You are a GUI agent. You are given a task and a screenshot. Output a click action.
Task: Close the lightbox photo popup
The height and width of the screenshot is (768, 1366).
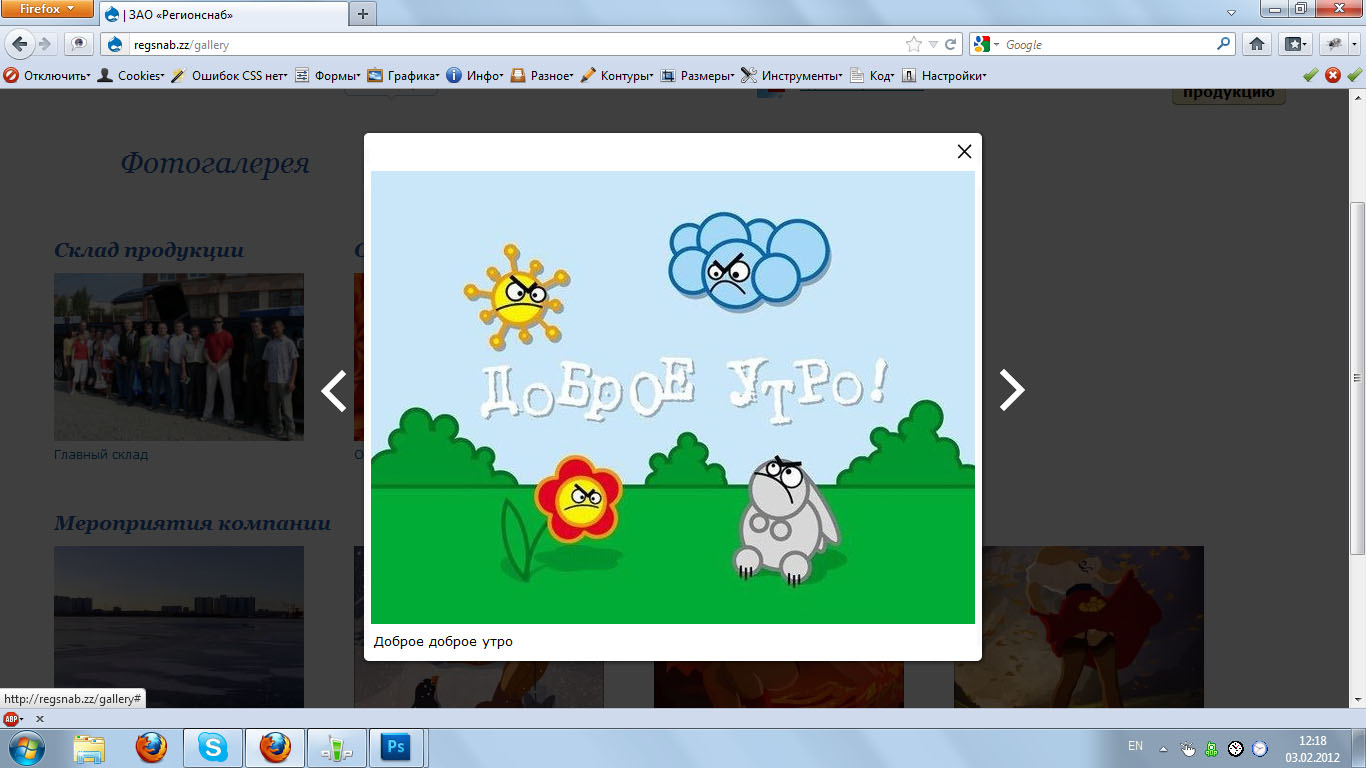coord(964,151)
